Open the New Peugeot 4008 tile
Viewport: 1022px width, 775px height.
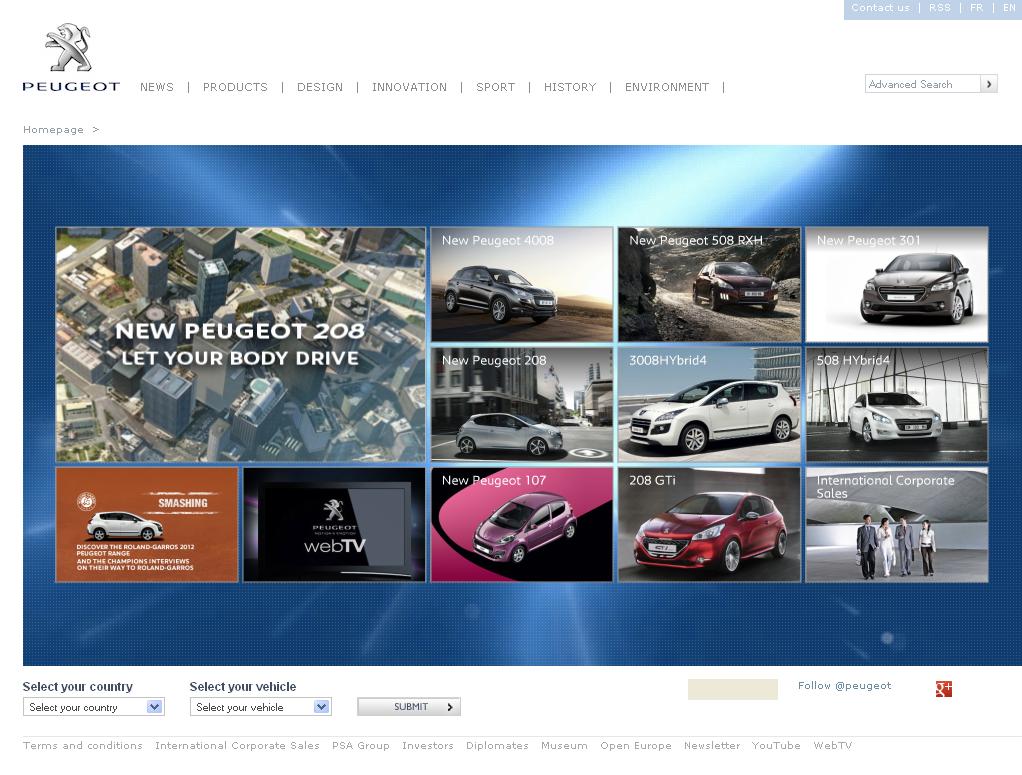pyautogui.click(x=522, y=284)
